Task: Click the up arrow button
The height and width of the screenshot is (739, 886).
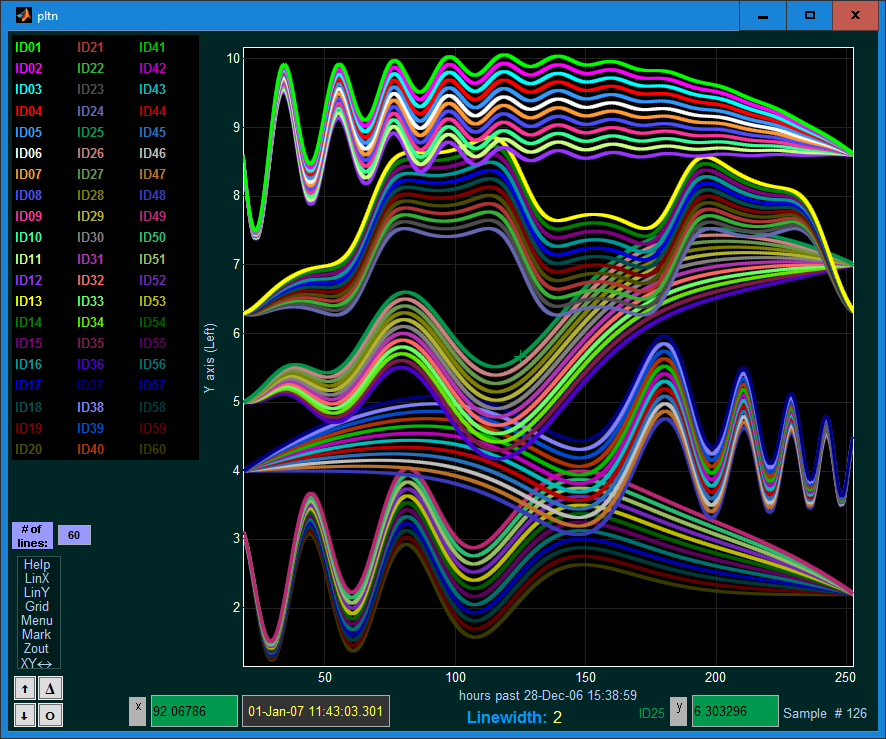Action: [25, 688]
